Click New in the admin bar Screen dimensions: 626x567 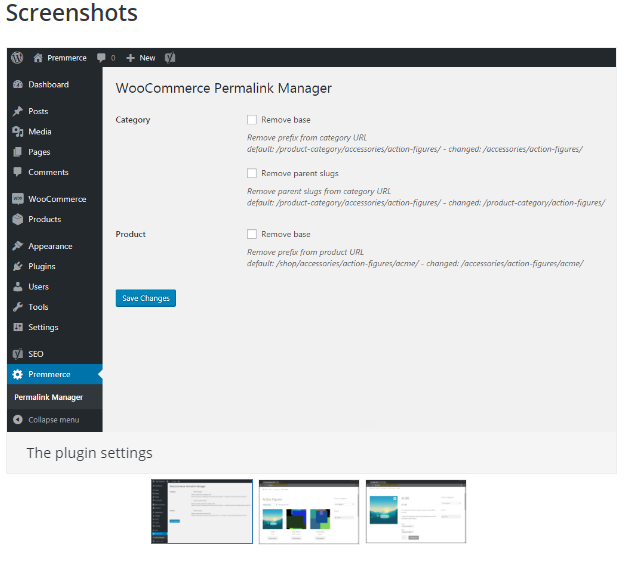point(147,58)
